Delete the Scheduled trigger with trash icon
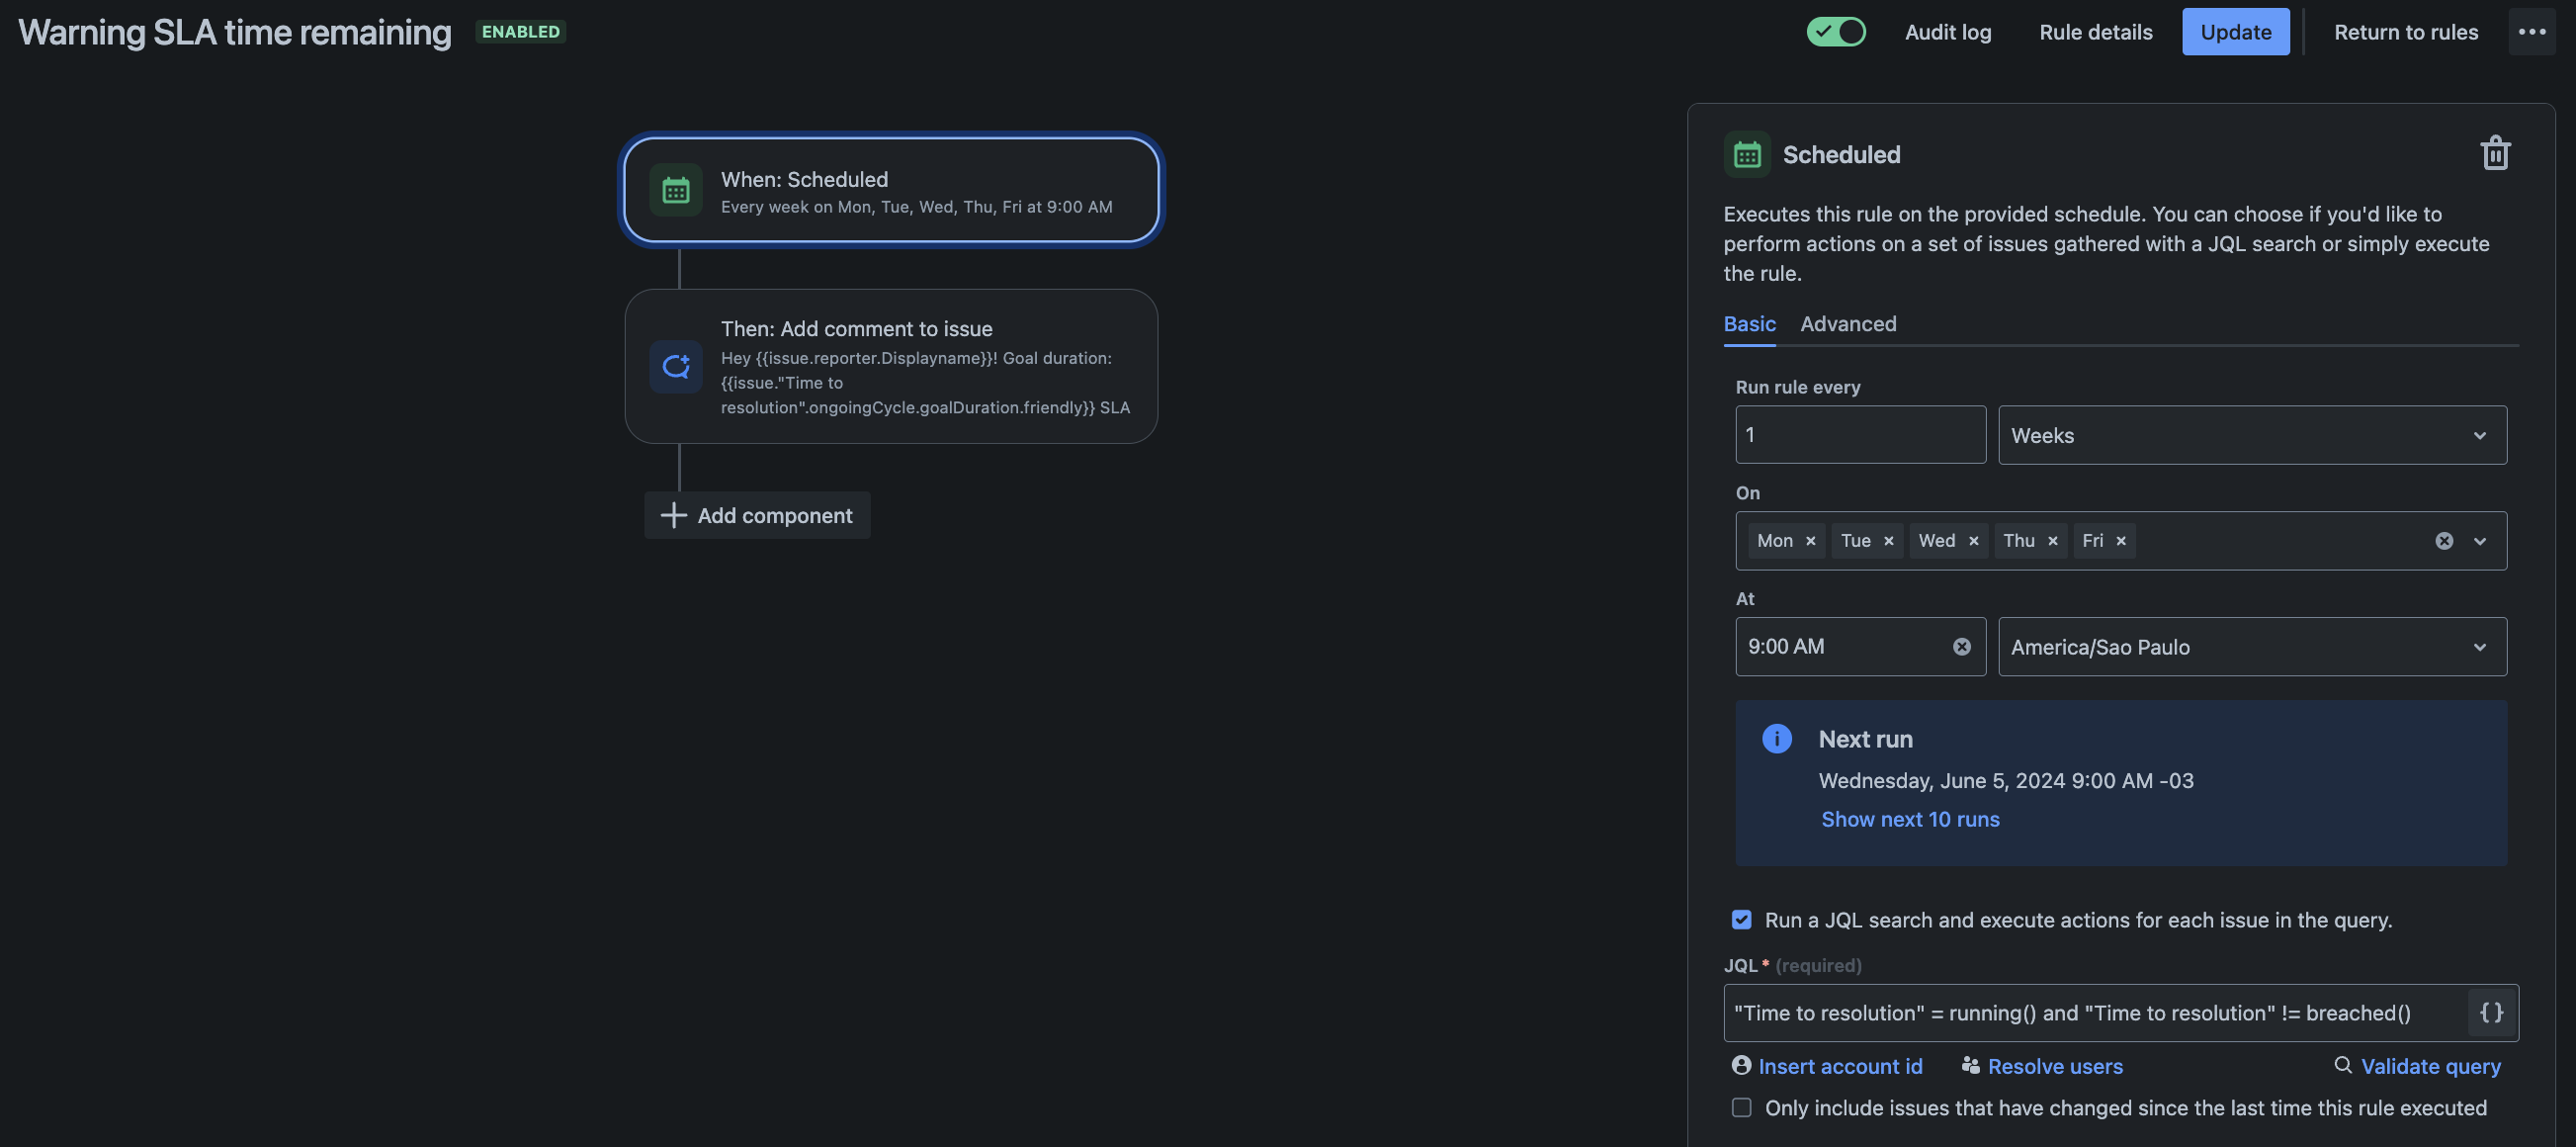Image resolution: width=2576 pixels, height=1147 pixels. point(2495,154)
